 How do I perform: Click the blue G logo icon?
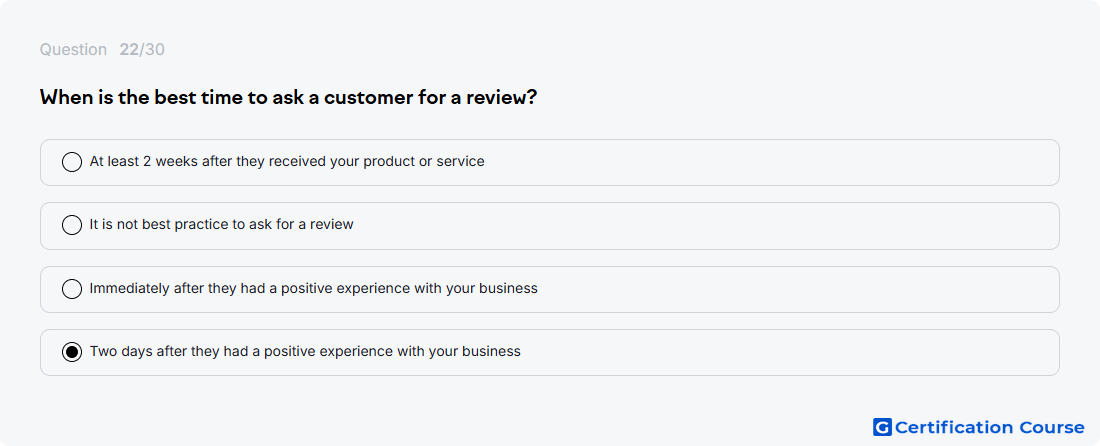click(882, 427)
